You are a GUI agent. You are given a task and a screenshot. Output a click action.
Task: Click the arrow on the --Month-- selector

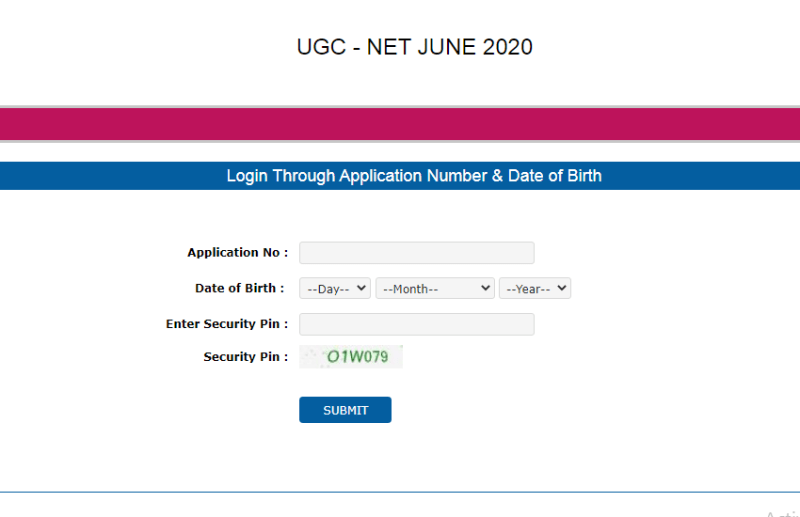tap(486, 288)
